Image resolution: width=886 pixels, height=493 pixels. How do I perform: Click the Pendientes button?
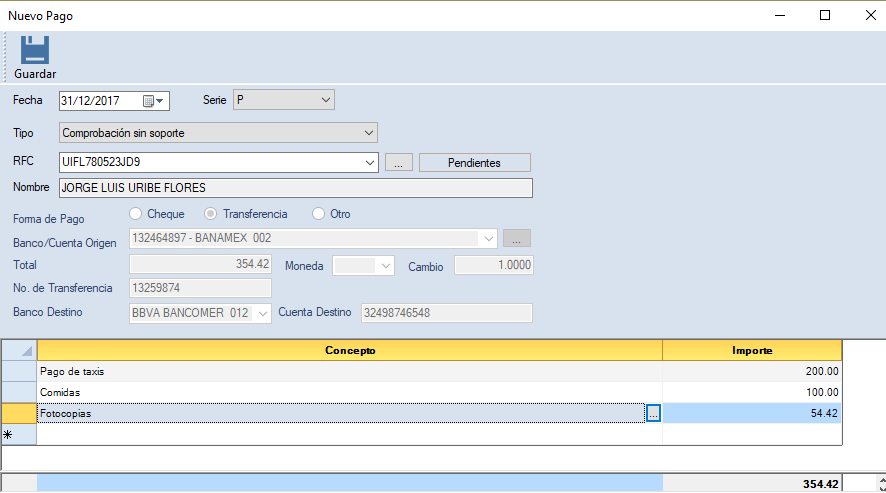point(474,162)
